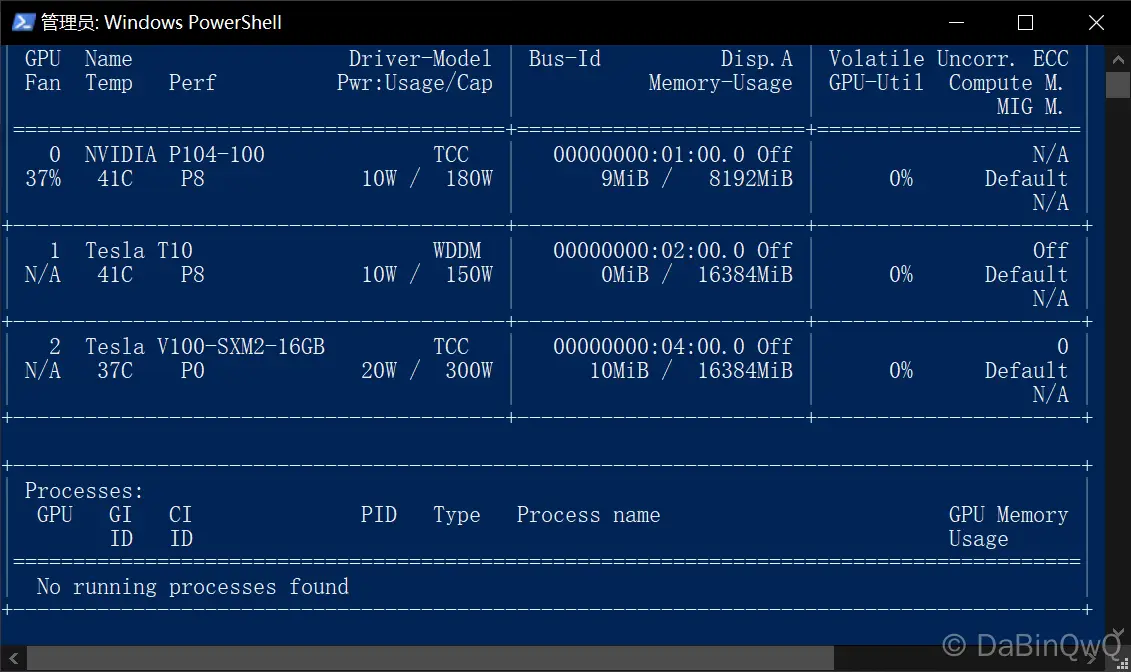
Task: Click the fan speed '37%'
Action: pos(43,178)
